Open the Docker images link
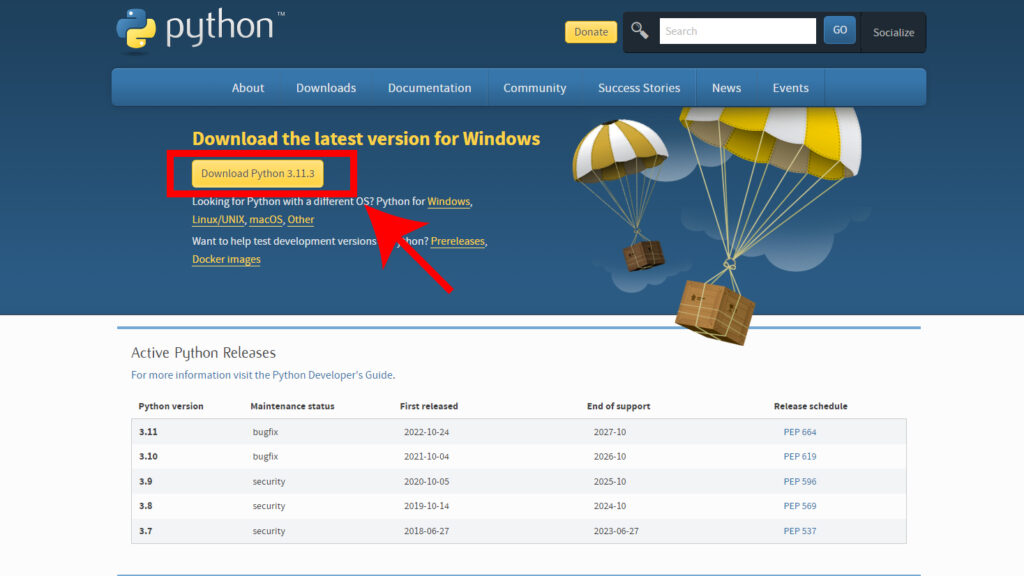The width and height of the screenshot is (1024, 576). click(x=226, y=259)
